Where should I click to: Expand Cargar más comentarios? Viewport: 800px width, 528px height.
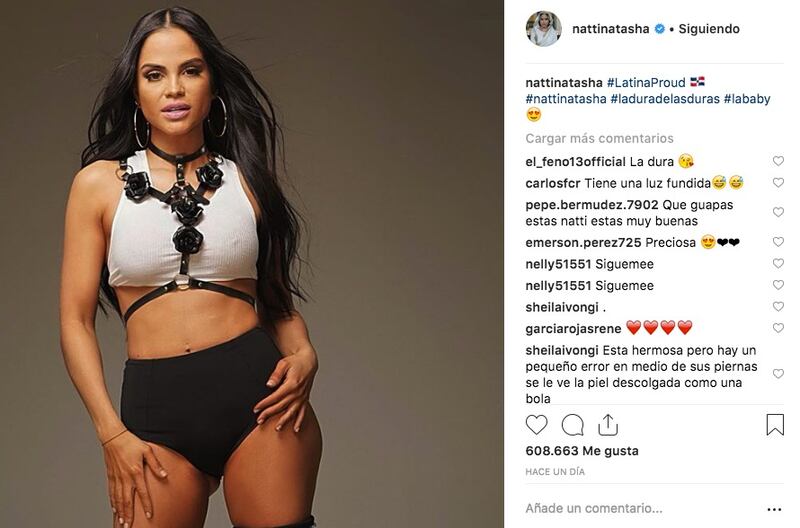pos(599,138)
